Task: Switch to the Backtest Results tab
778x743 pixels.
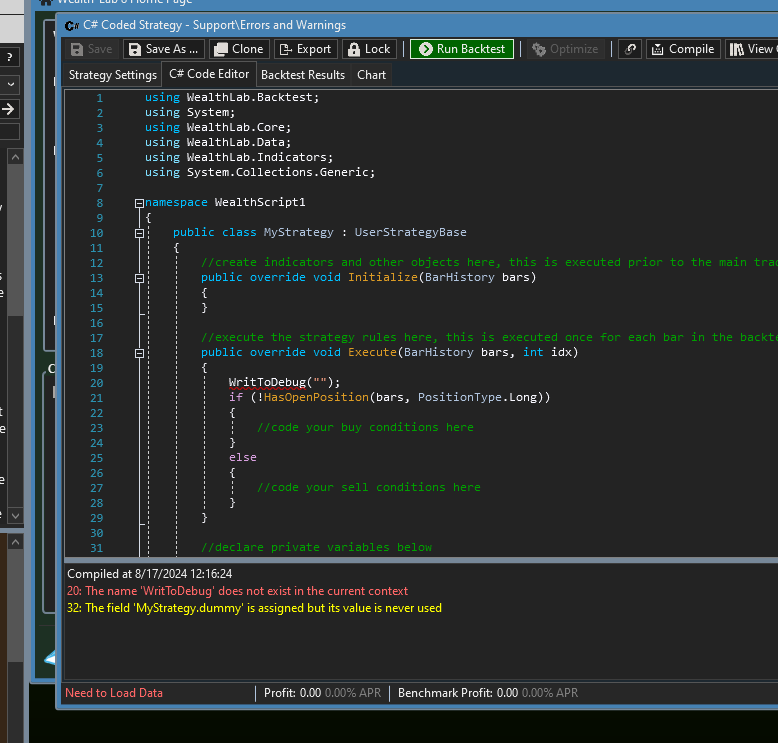Action: pos(302,75)
